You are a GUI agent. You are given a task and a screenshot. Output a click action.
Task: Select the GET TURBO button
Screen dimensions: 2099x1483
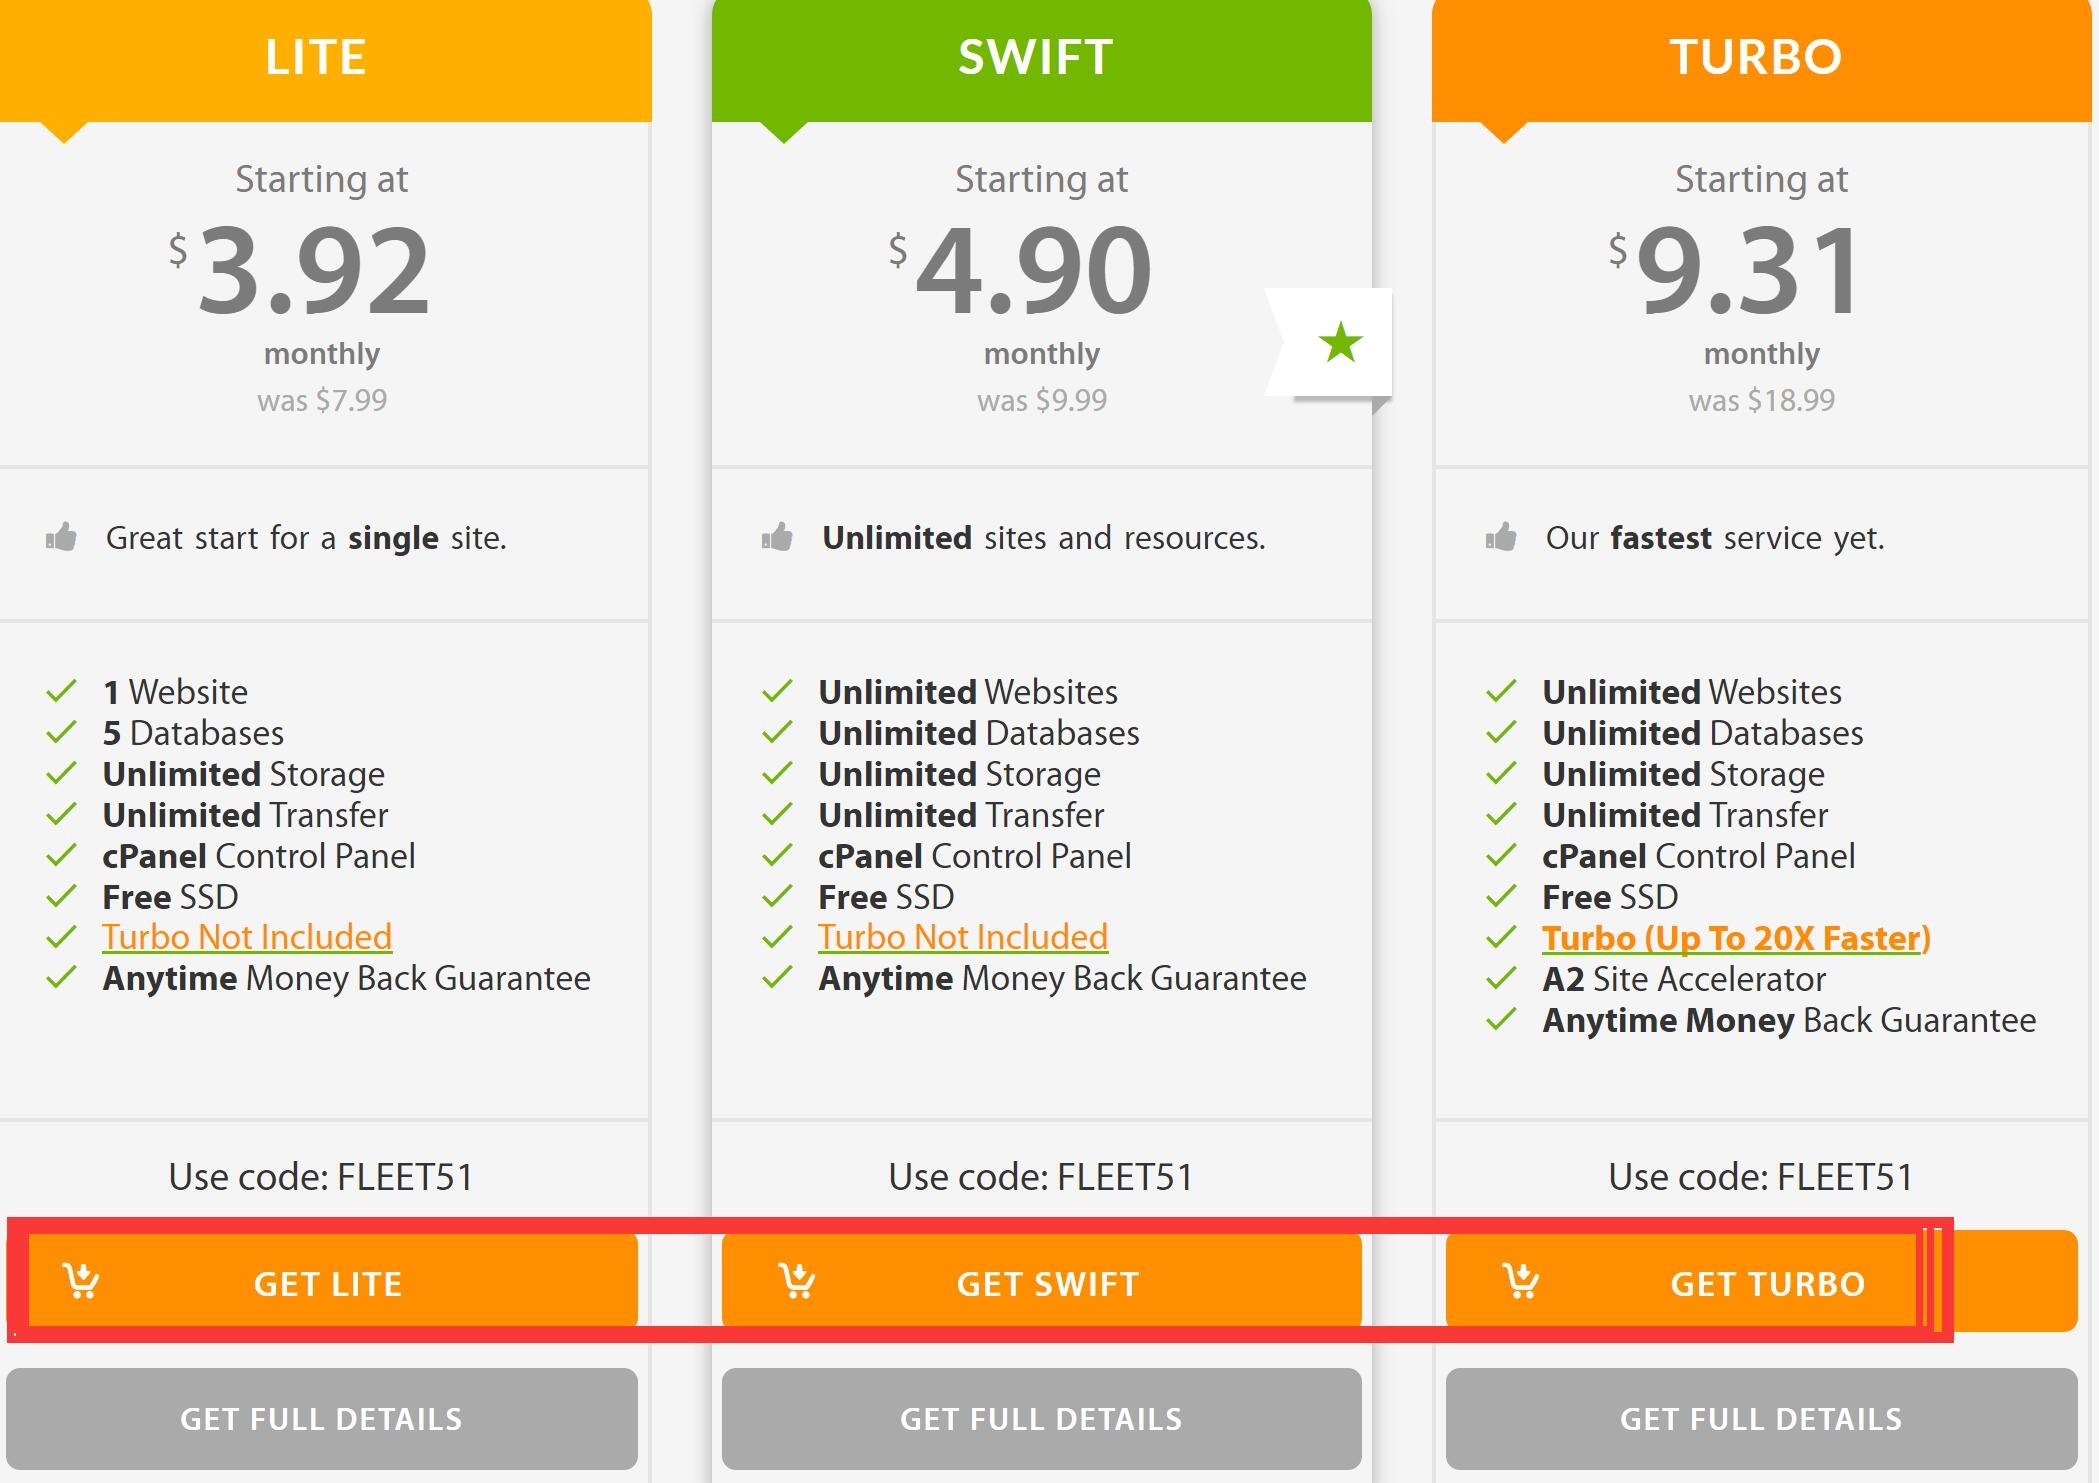pyautogui.click(x=1762, y=1281)
